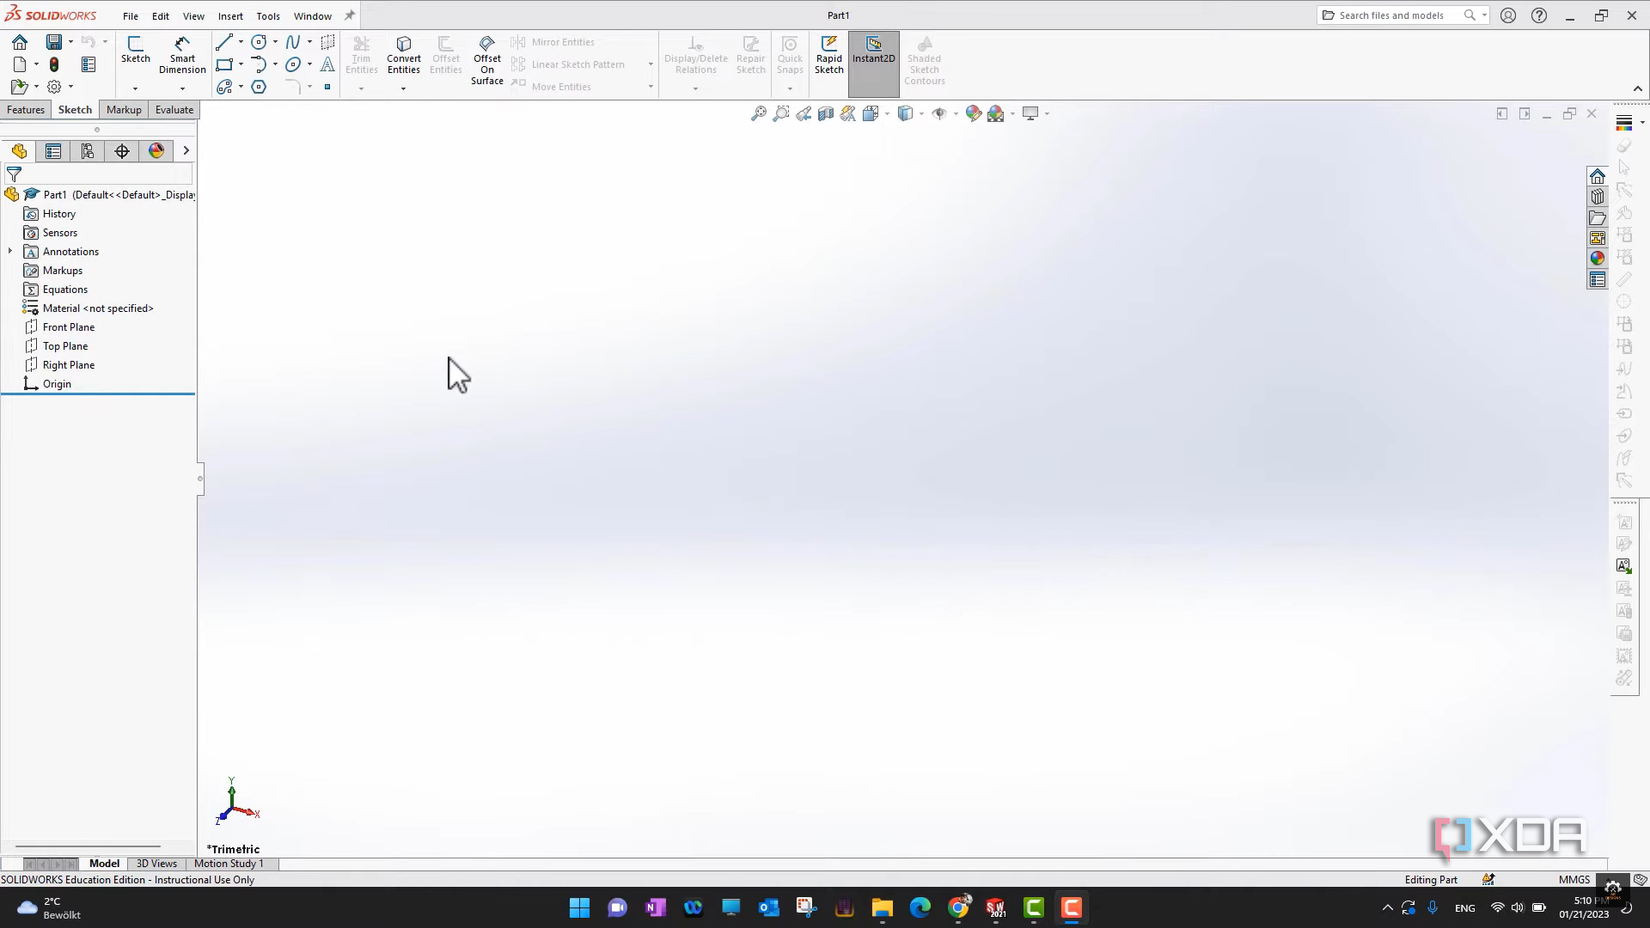Viewport: 1650px width, 928px height.
Task: Click the Convert Entities tool
Action: (403, 55)
